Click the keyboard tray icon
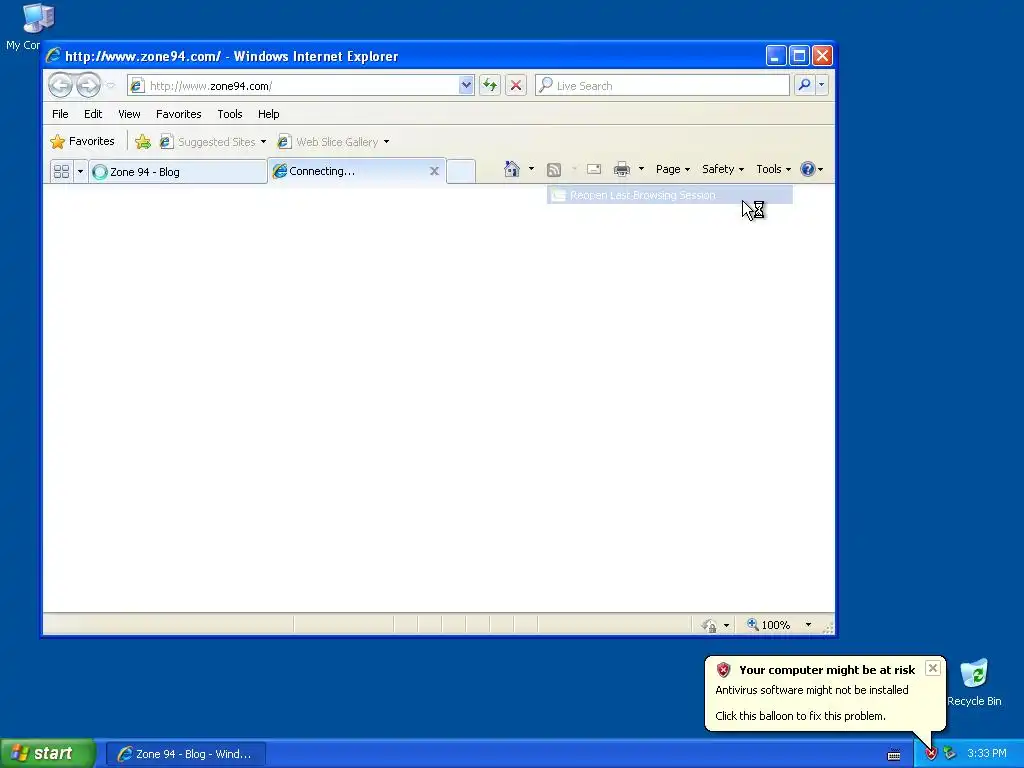 click(x=894, y=755)
